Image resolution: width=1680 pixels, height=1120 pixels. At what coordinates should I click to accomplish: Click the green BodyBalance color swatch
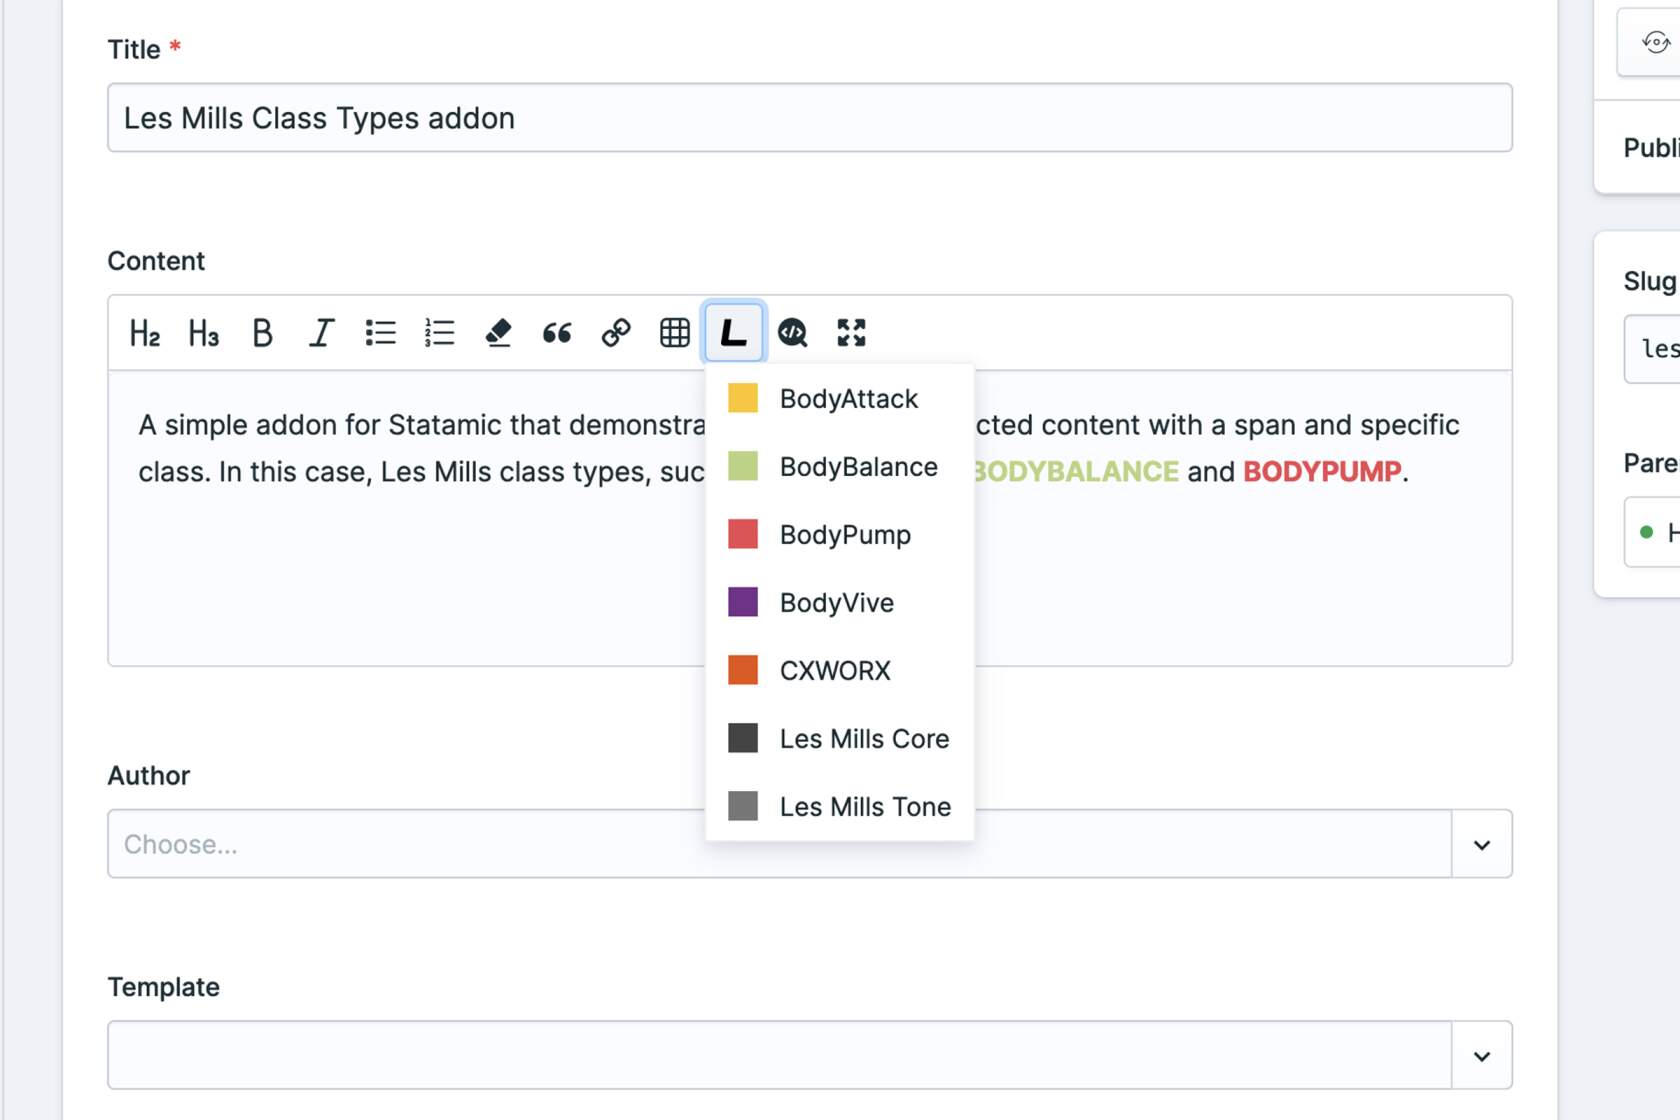pyautogui.click(x=743, y=466)
